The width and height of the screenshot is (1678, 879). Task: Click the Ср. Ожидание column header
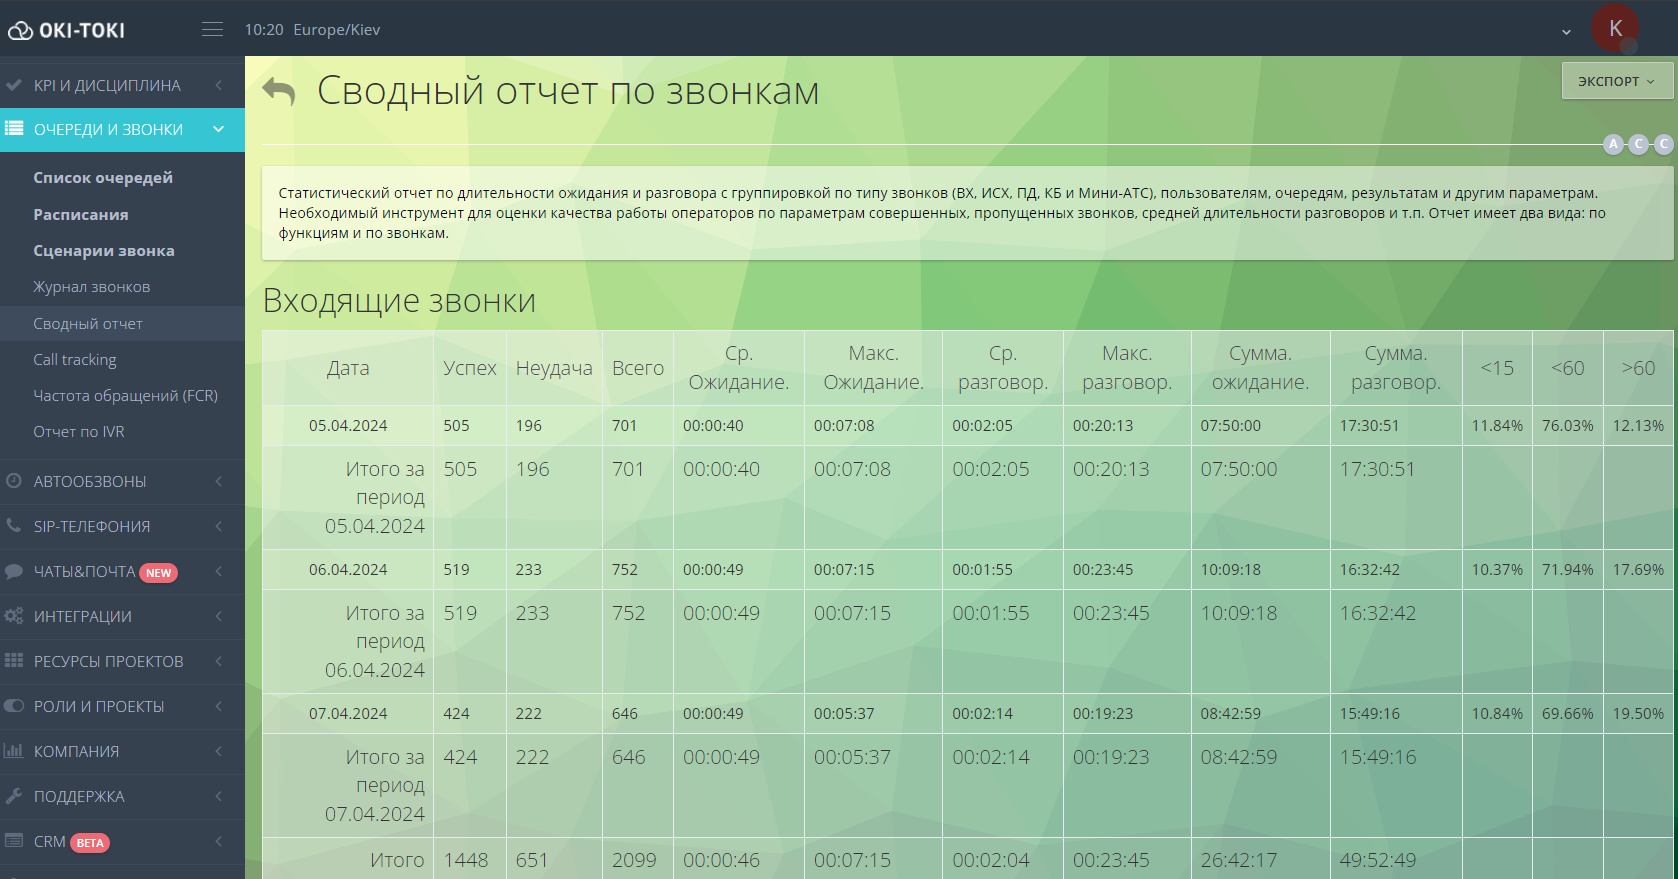739,368
